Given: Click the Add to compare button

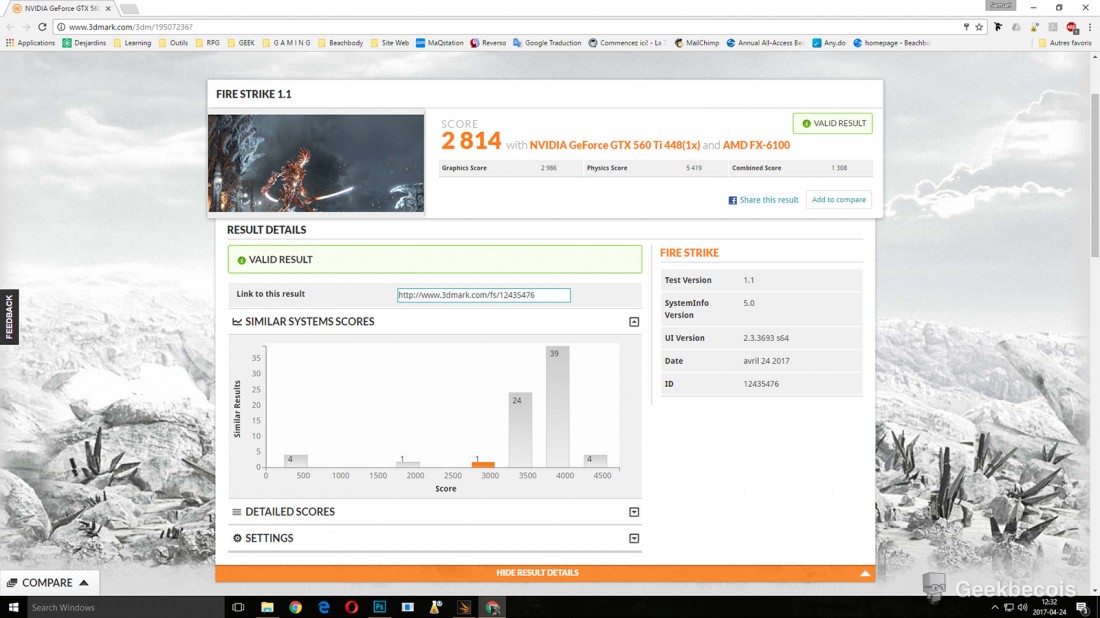Looking at the screenshot, I should click(x=838, y=200).
